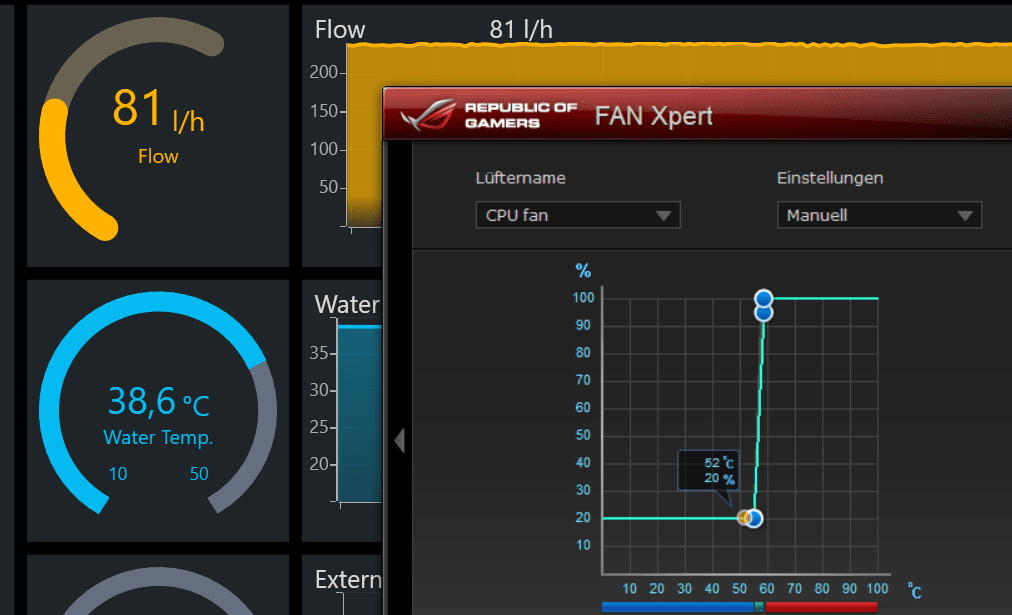Click the Lüftername label
Screen dimensions: 1012x615
tap(520, 178)
